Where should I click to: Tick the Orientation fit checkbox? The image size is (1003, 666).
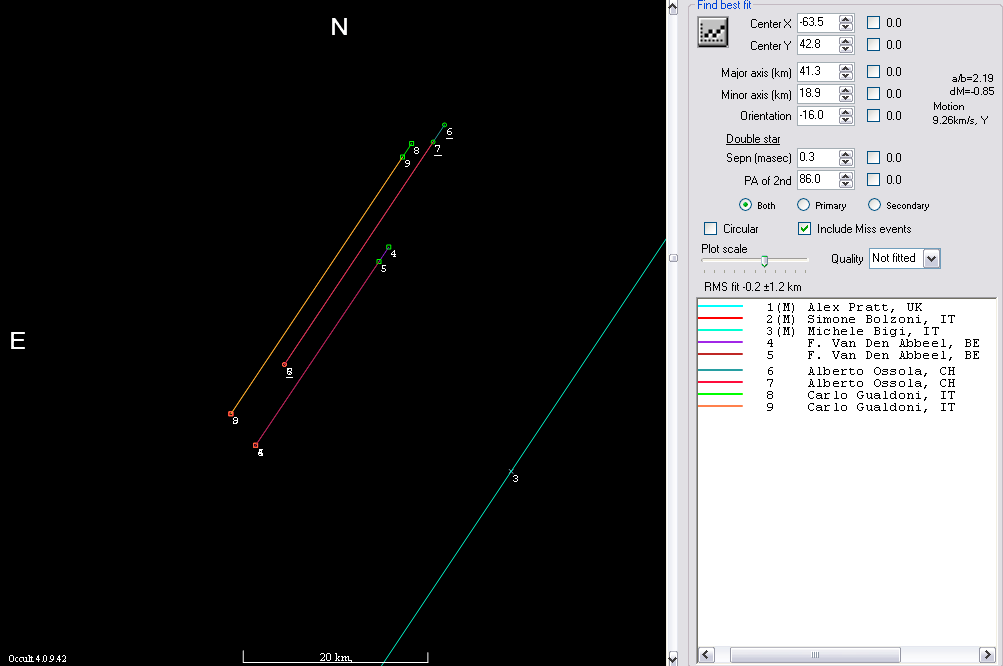[x=873, y=115]
